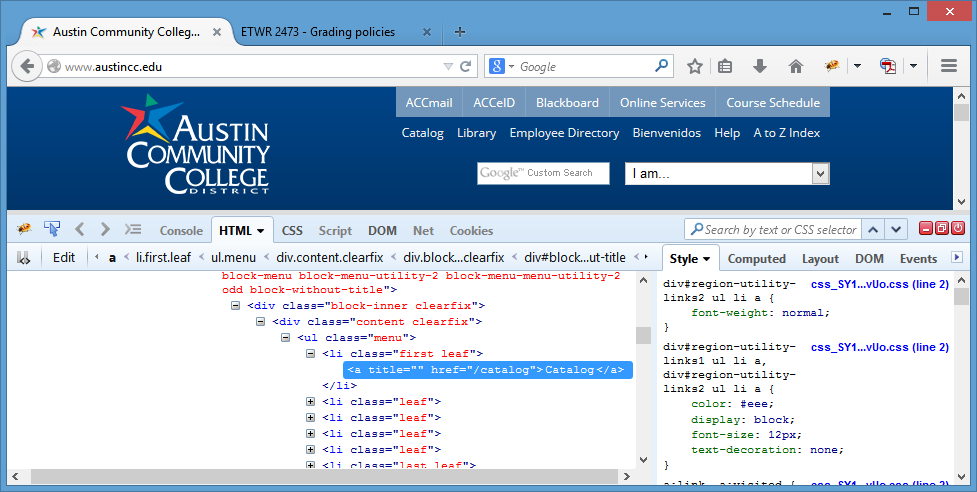The image size is (977, 492).
Task: Open the Firebug toolbar button dropdown arrow
Action: point(857,66)
